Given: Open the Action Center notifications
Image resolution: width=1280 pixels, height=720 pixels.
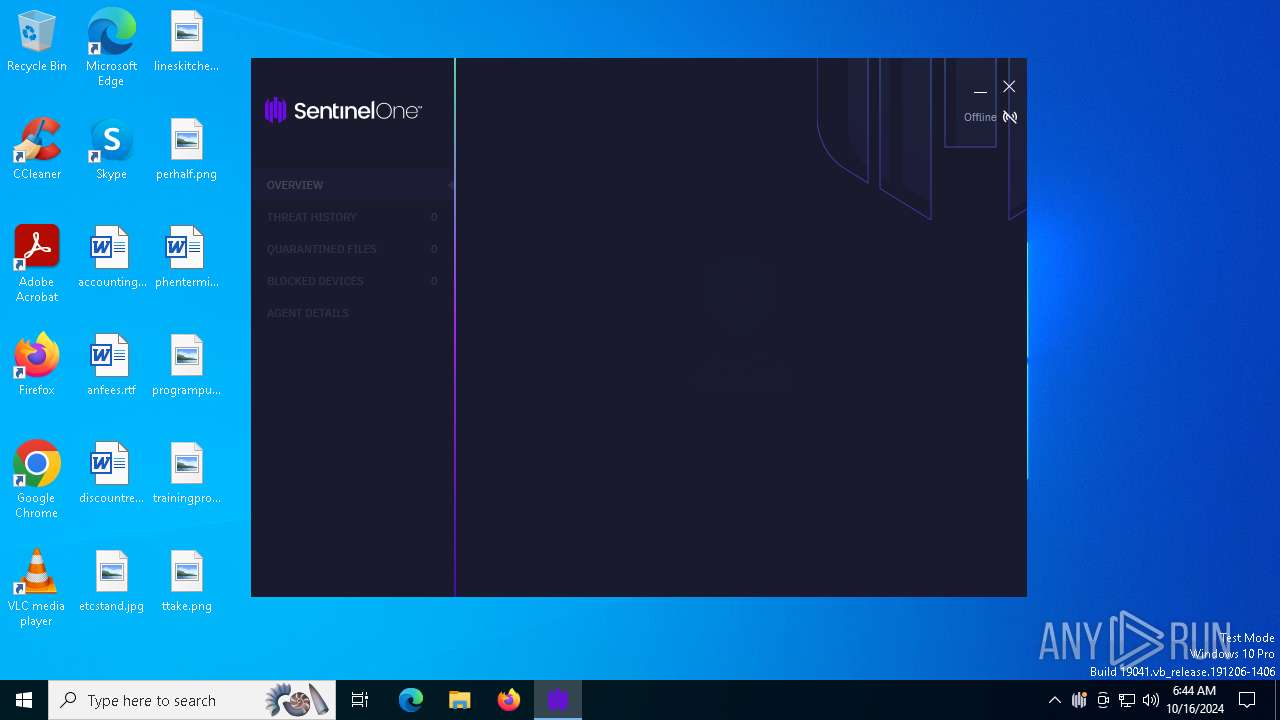Looking at the screenshot, I should coord(1247,700).
